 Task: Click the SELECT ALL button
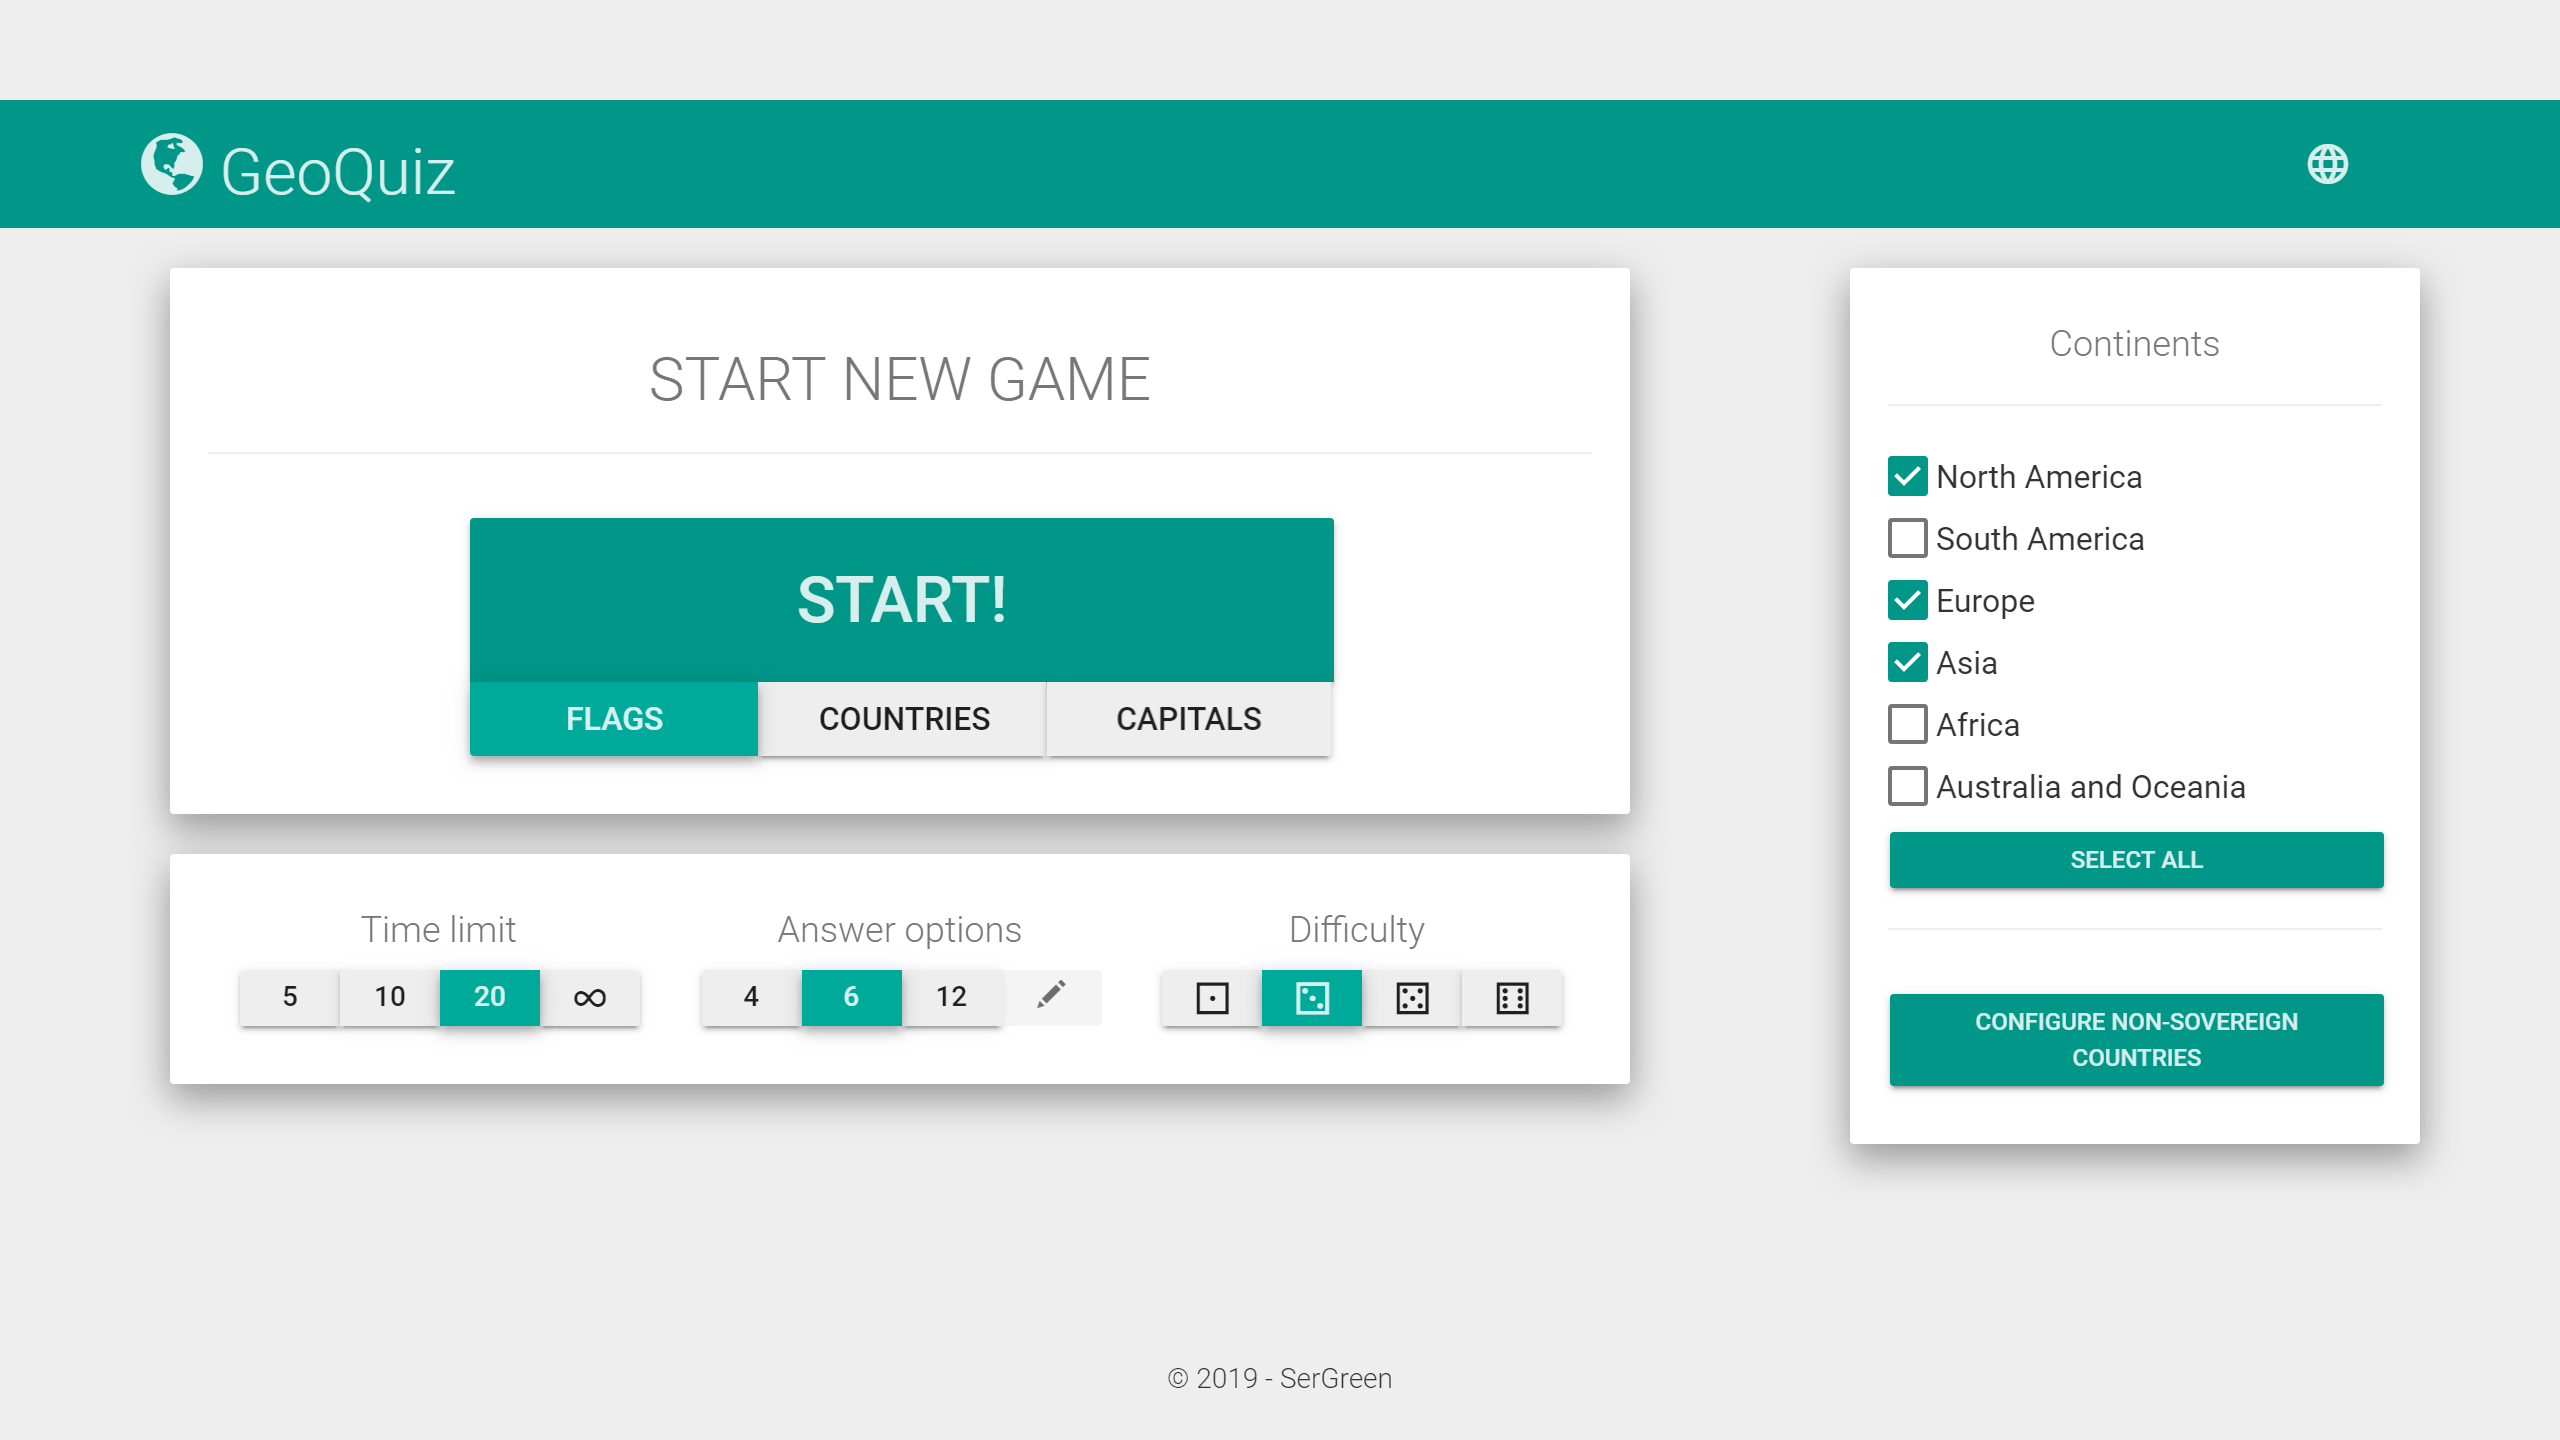pos(2136,860)
